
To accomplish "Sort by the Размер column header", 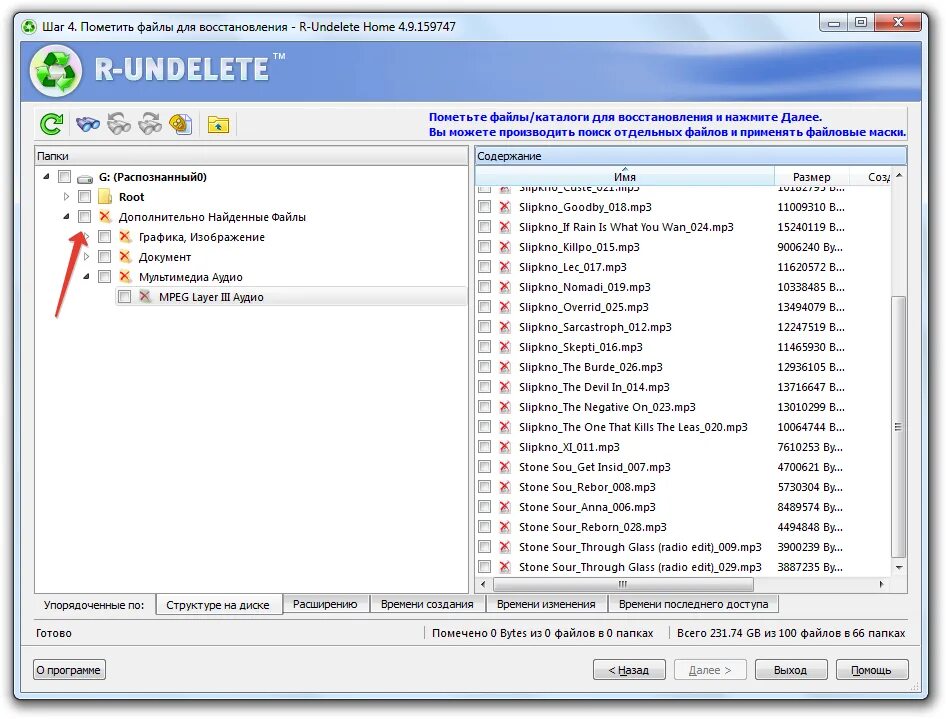I will click(811, 176).
